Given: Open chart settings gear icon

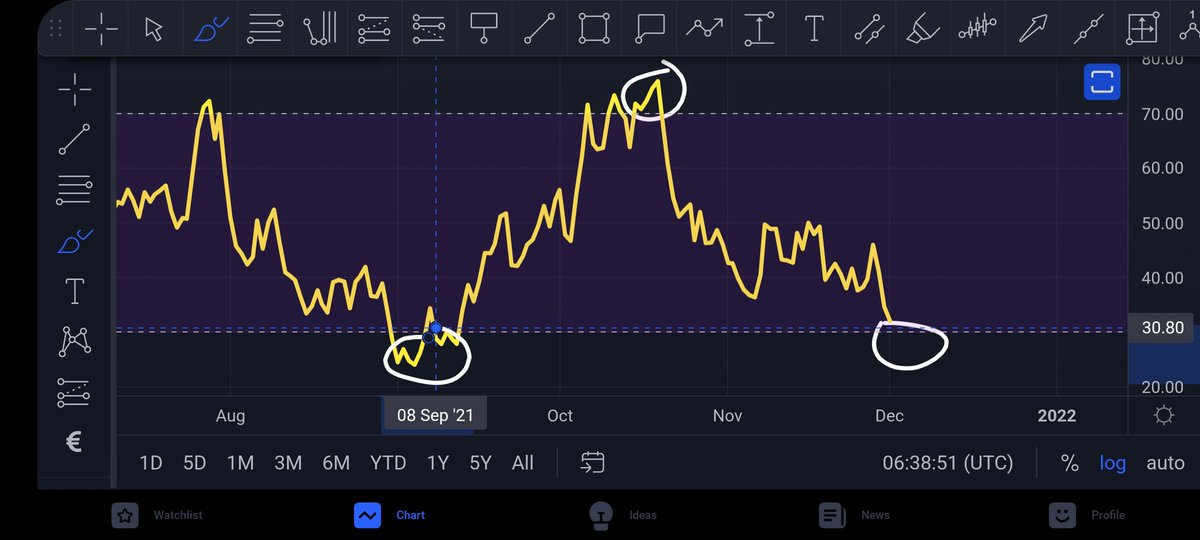Looking at the screenshot, I should click(1164, 415).
